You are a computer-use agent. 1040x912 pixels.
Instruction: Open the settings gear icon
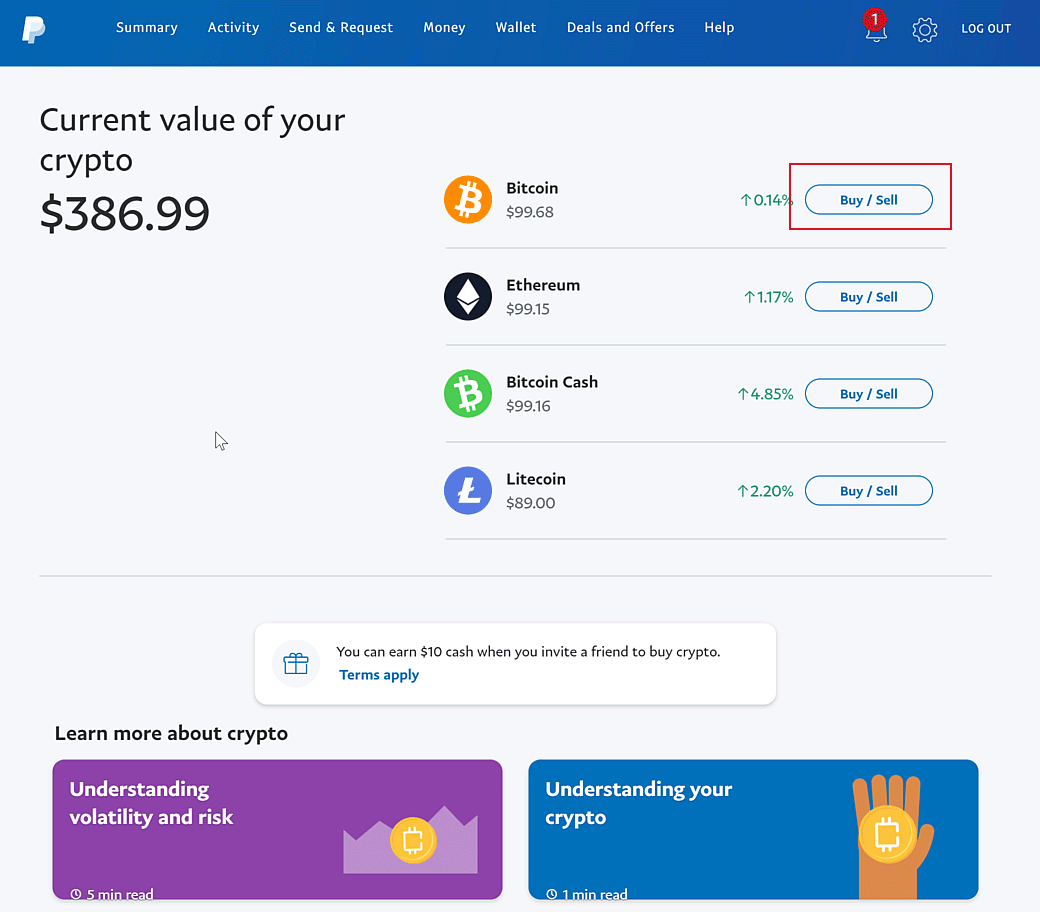[925, 29]
